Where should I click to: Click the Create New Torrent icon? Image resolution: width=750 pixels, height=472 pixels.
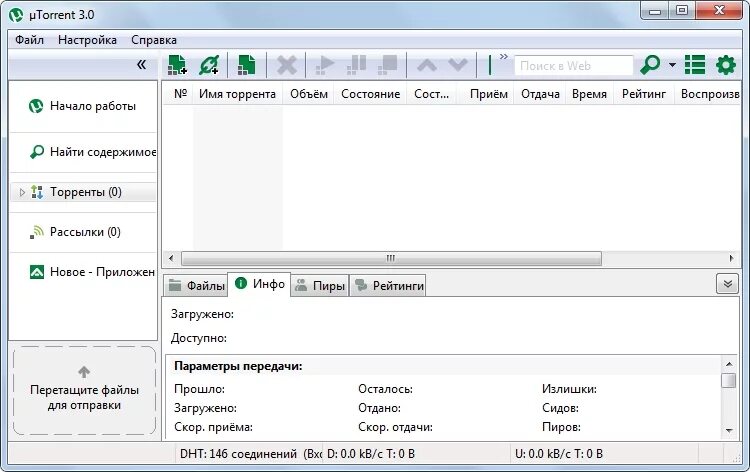pyautogui.click(x=246, y=65)
